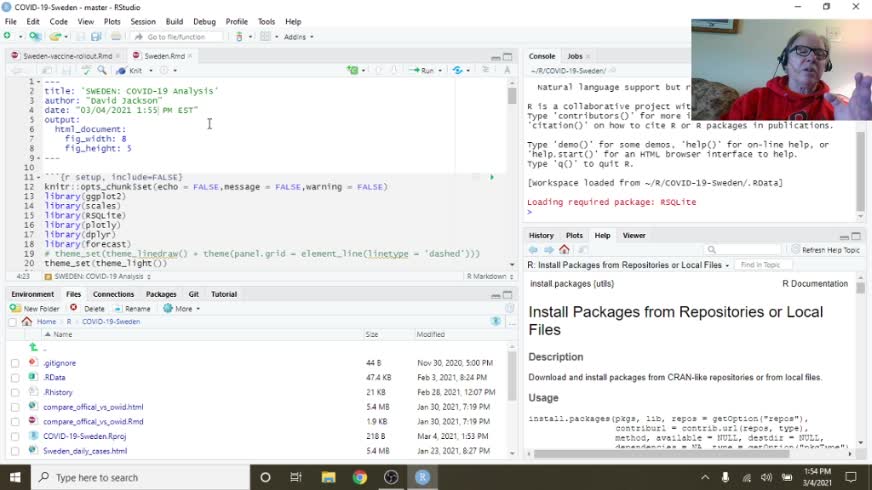The image size is (872, 490).
Task: Click the Home breadcrumb in Files pane
Action: 46,321
